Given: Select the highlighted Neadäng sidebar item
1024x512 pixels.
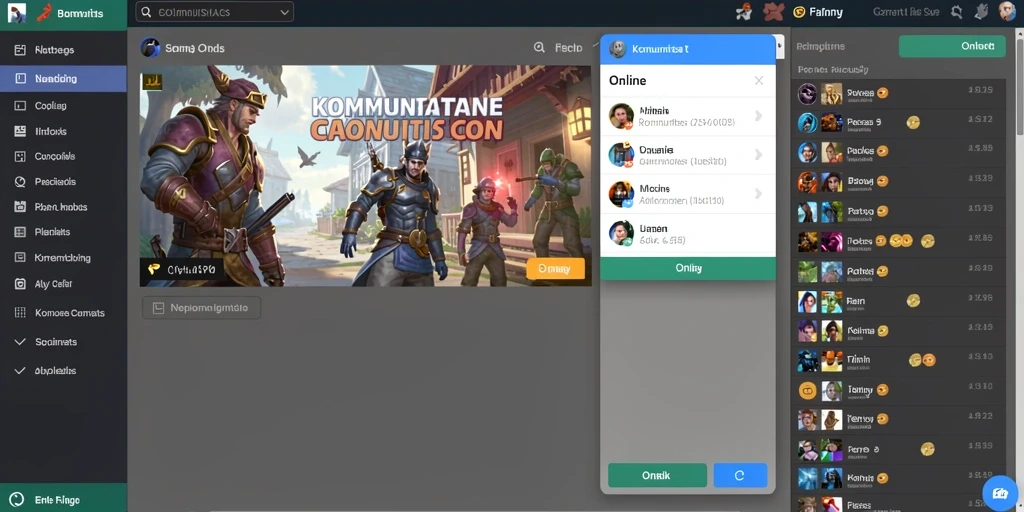Looking at the screenshot, I should click(63, 78).
